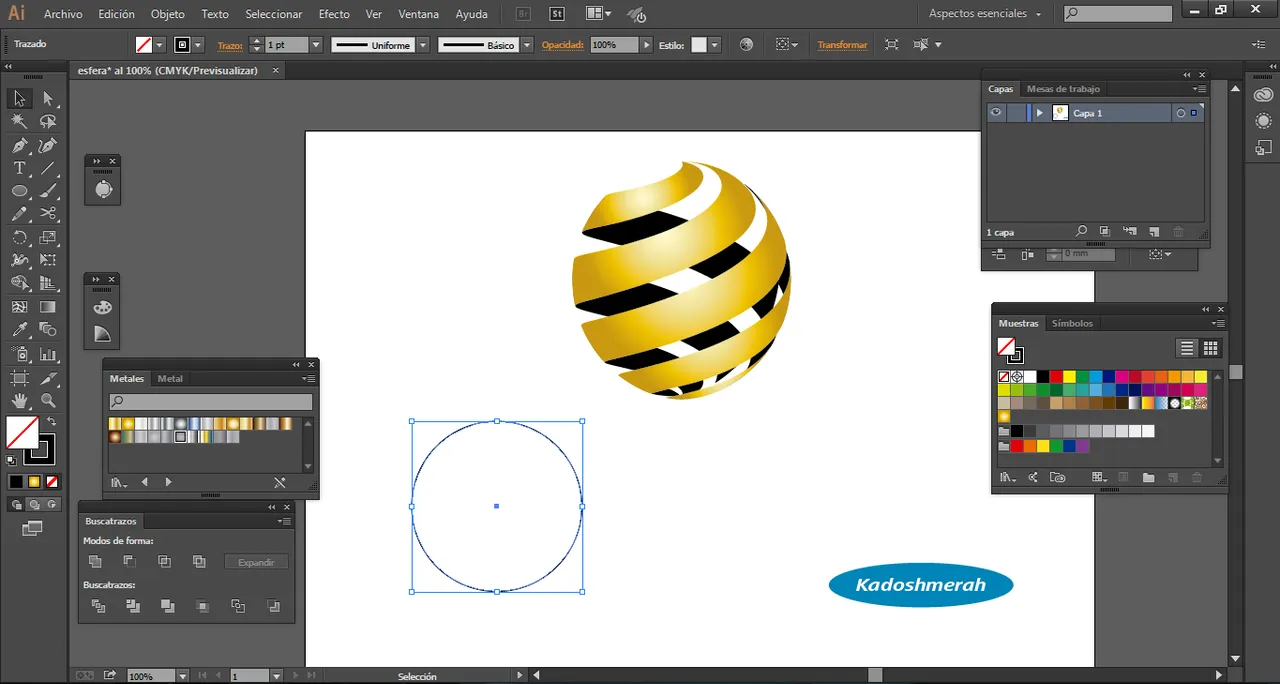The height and width of the screenshot is (684, 1280).
Task: Expand the Capa 1 layer triangle
Action: 1040,113
